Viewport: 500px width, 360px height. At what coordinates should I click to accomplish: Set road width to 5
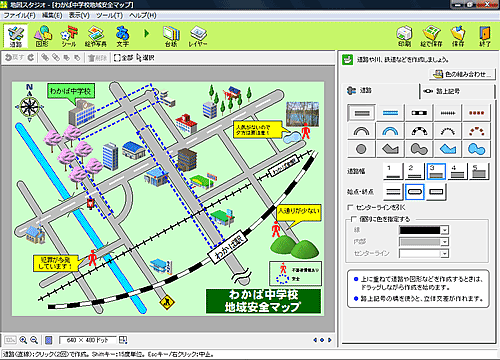pos(479,171)
